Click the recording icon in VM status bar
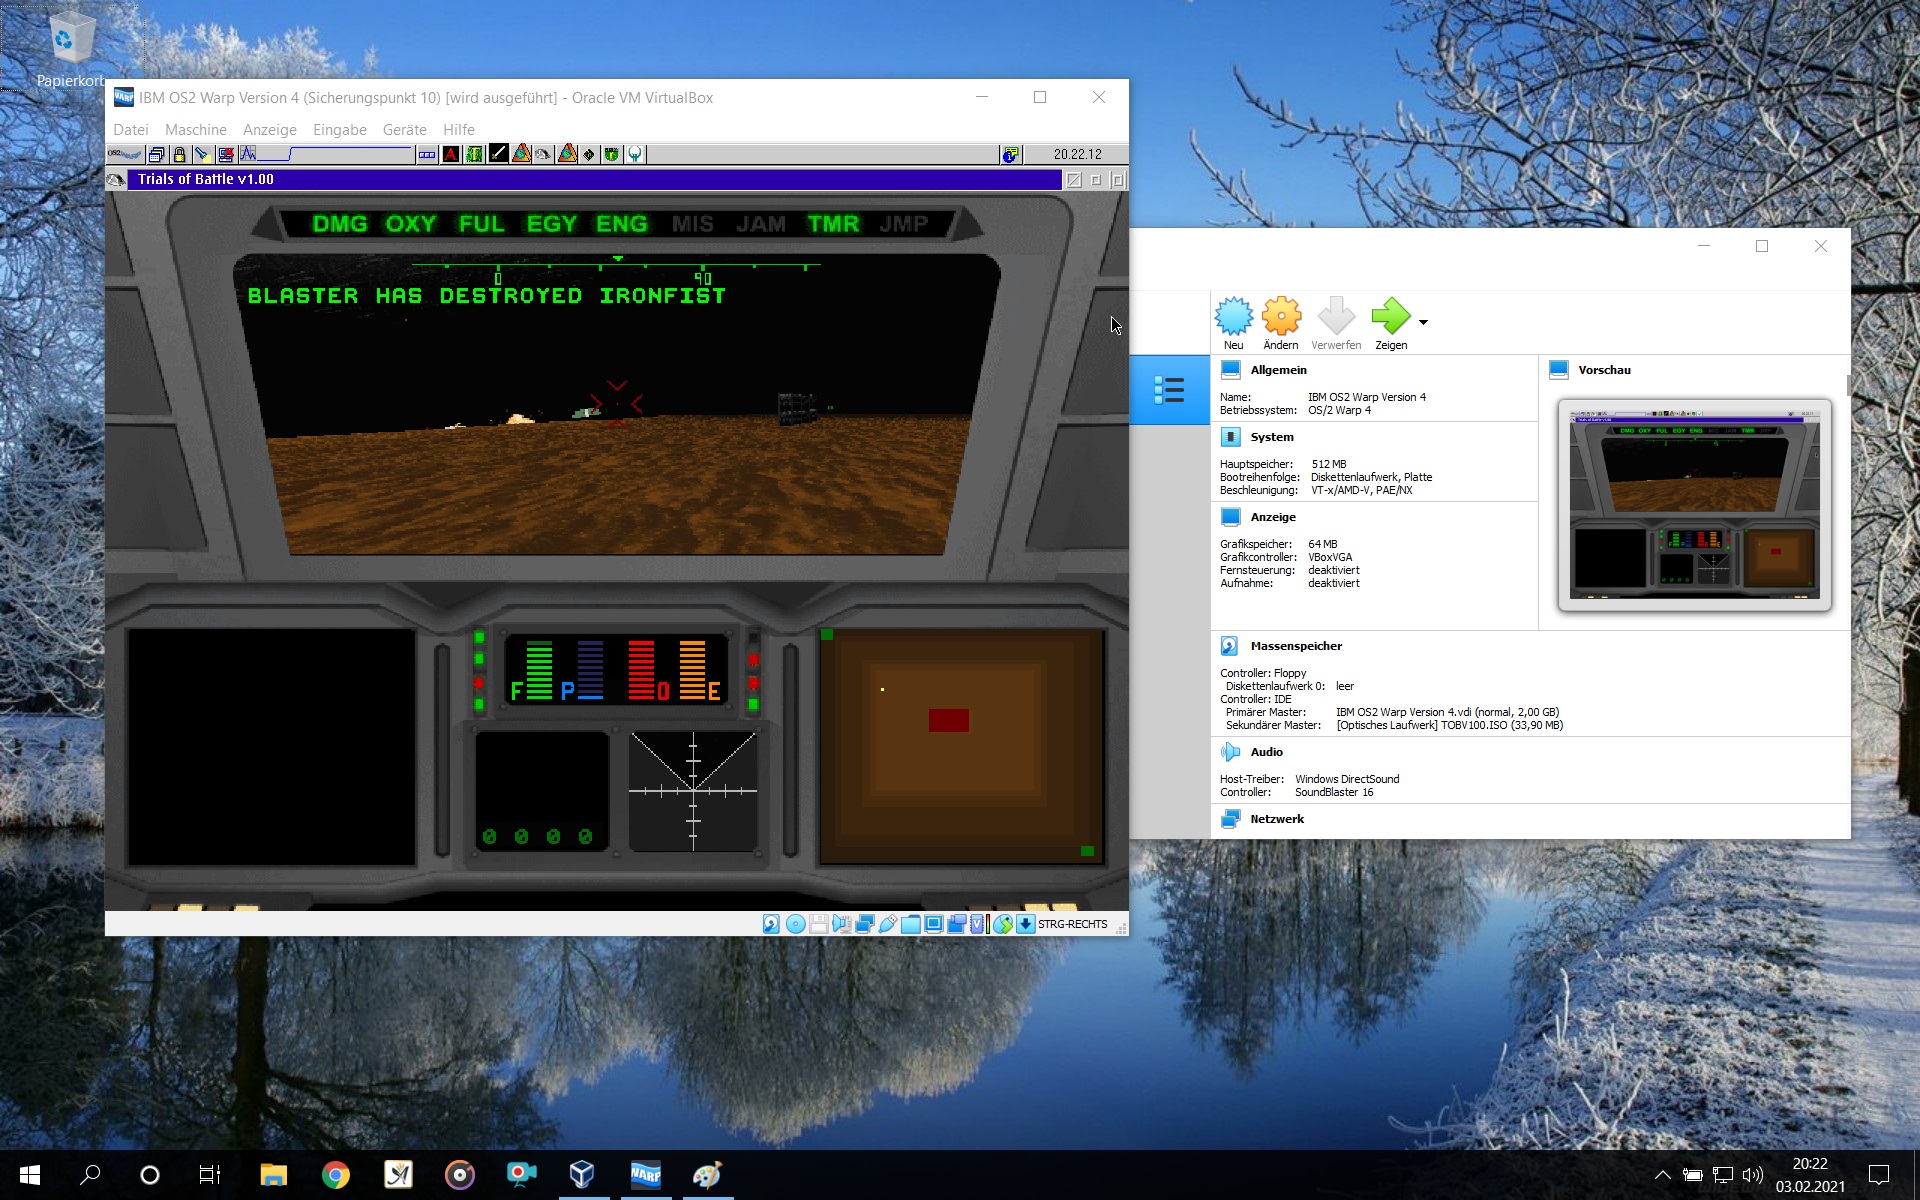Screen dimensions: 1920x1200 (957, 924)
